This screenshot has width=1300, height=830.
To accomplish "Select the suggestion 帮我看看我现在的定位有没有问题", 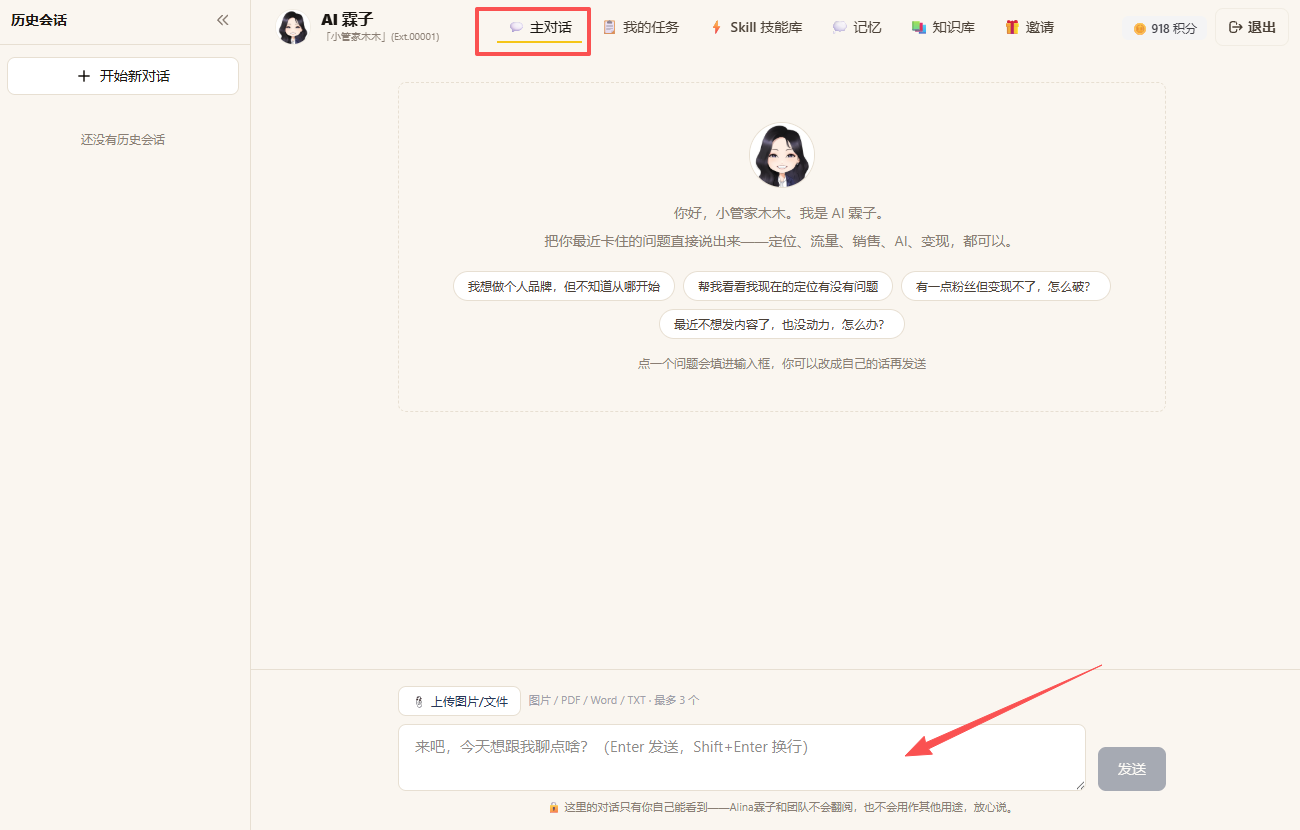I will (x=788, y=286).
